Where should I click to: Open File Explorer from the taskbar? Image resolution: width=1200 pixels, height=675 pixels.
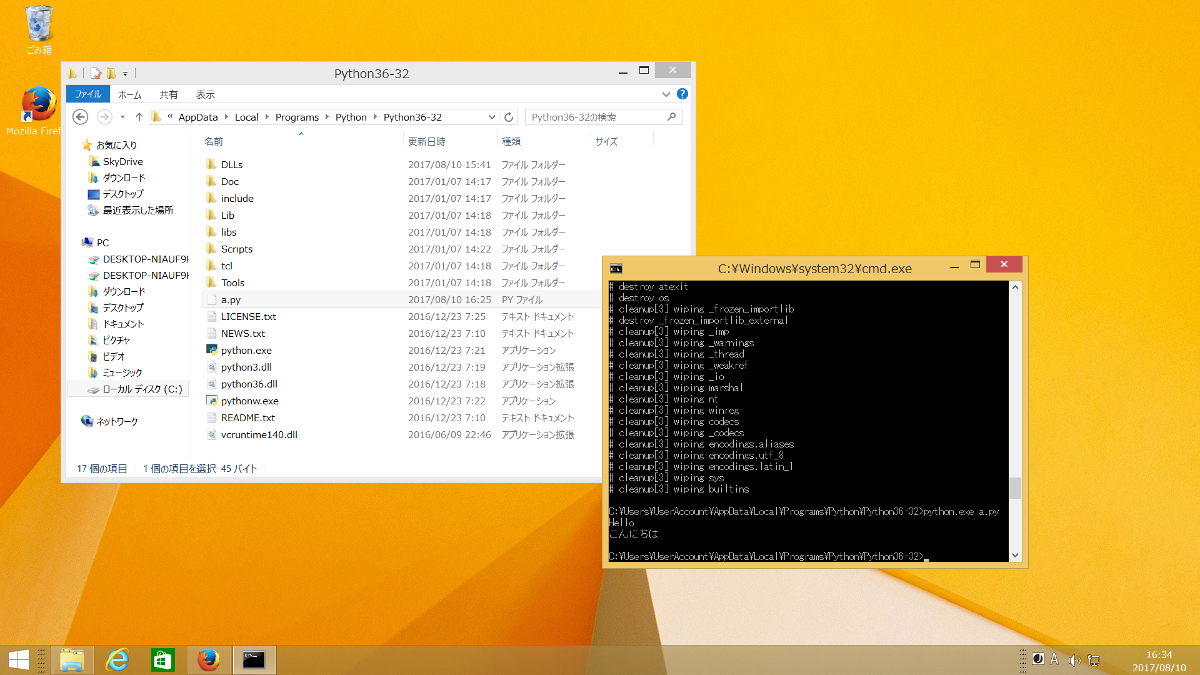click(71, 659)
